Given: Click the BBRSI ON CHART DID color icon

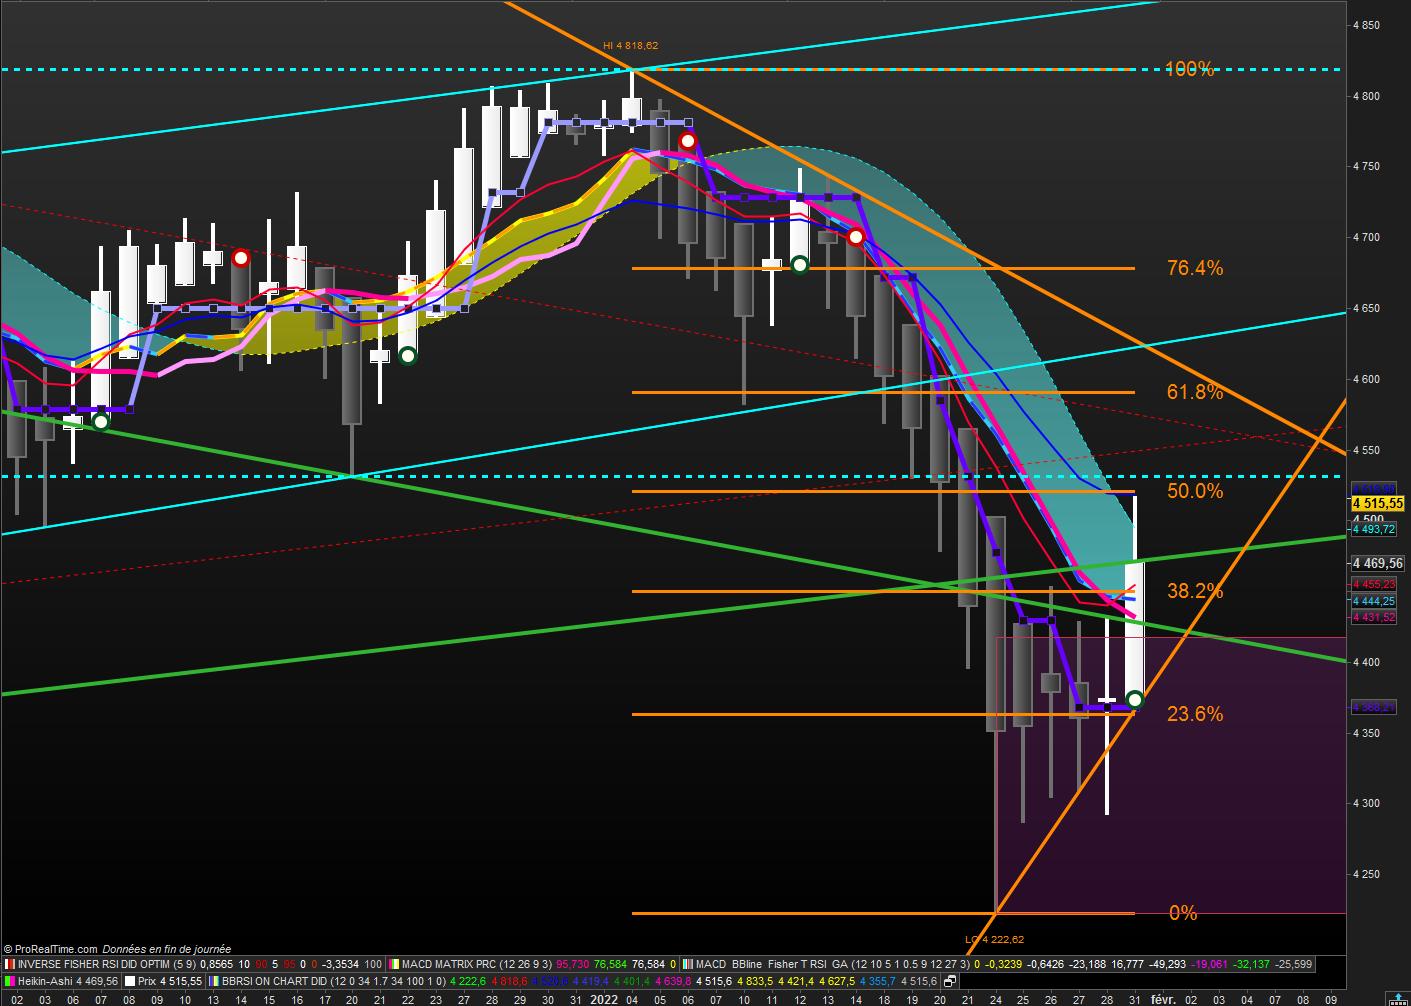Looking at the screenshot, I should tap(214, 981).
